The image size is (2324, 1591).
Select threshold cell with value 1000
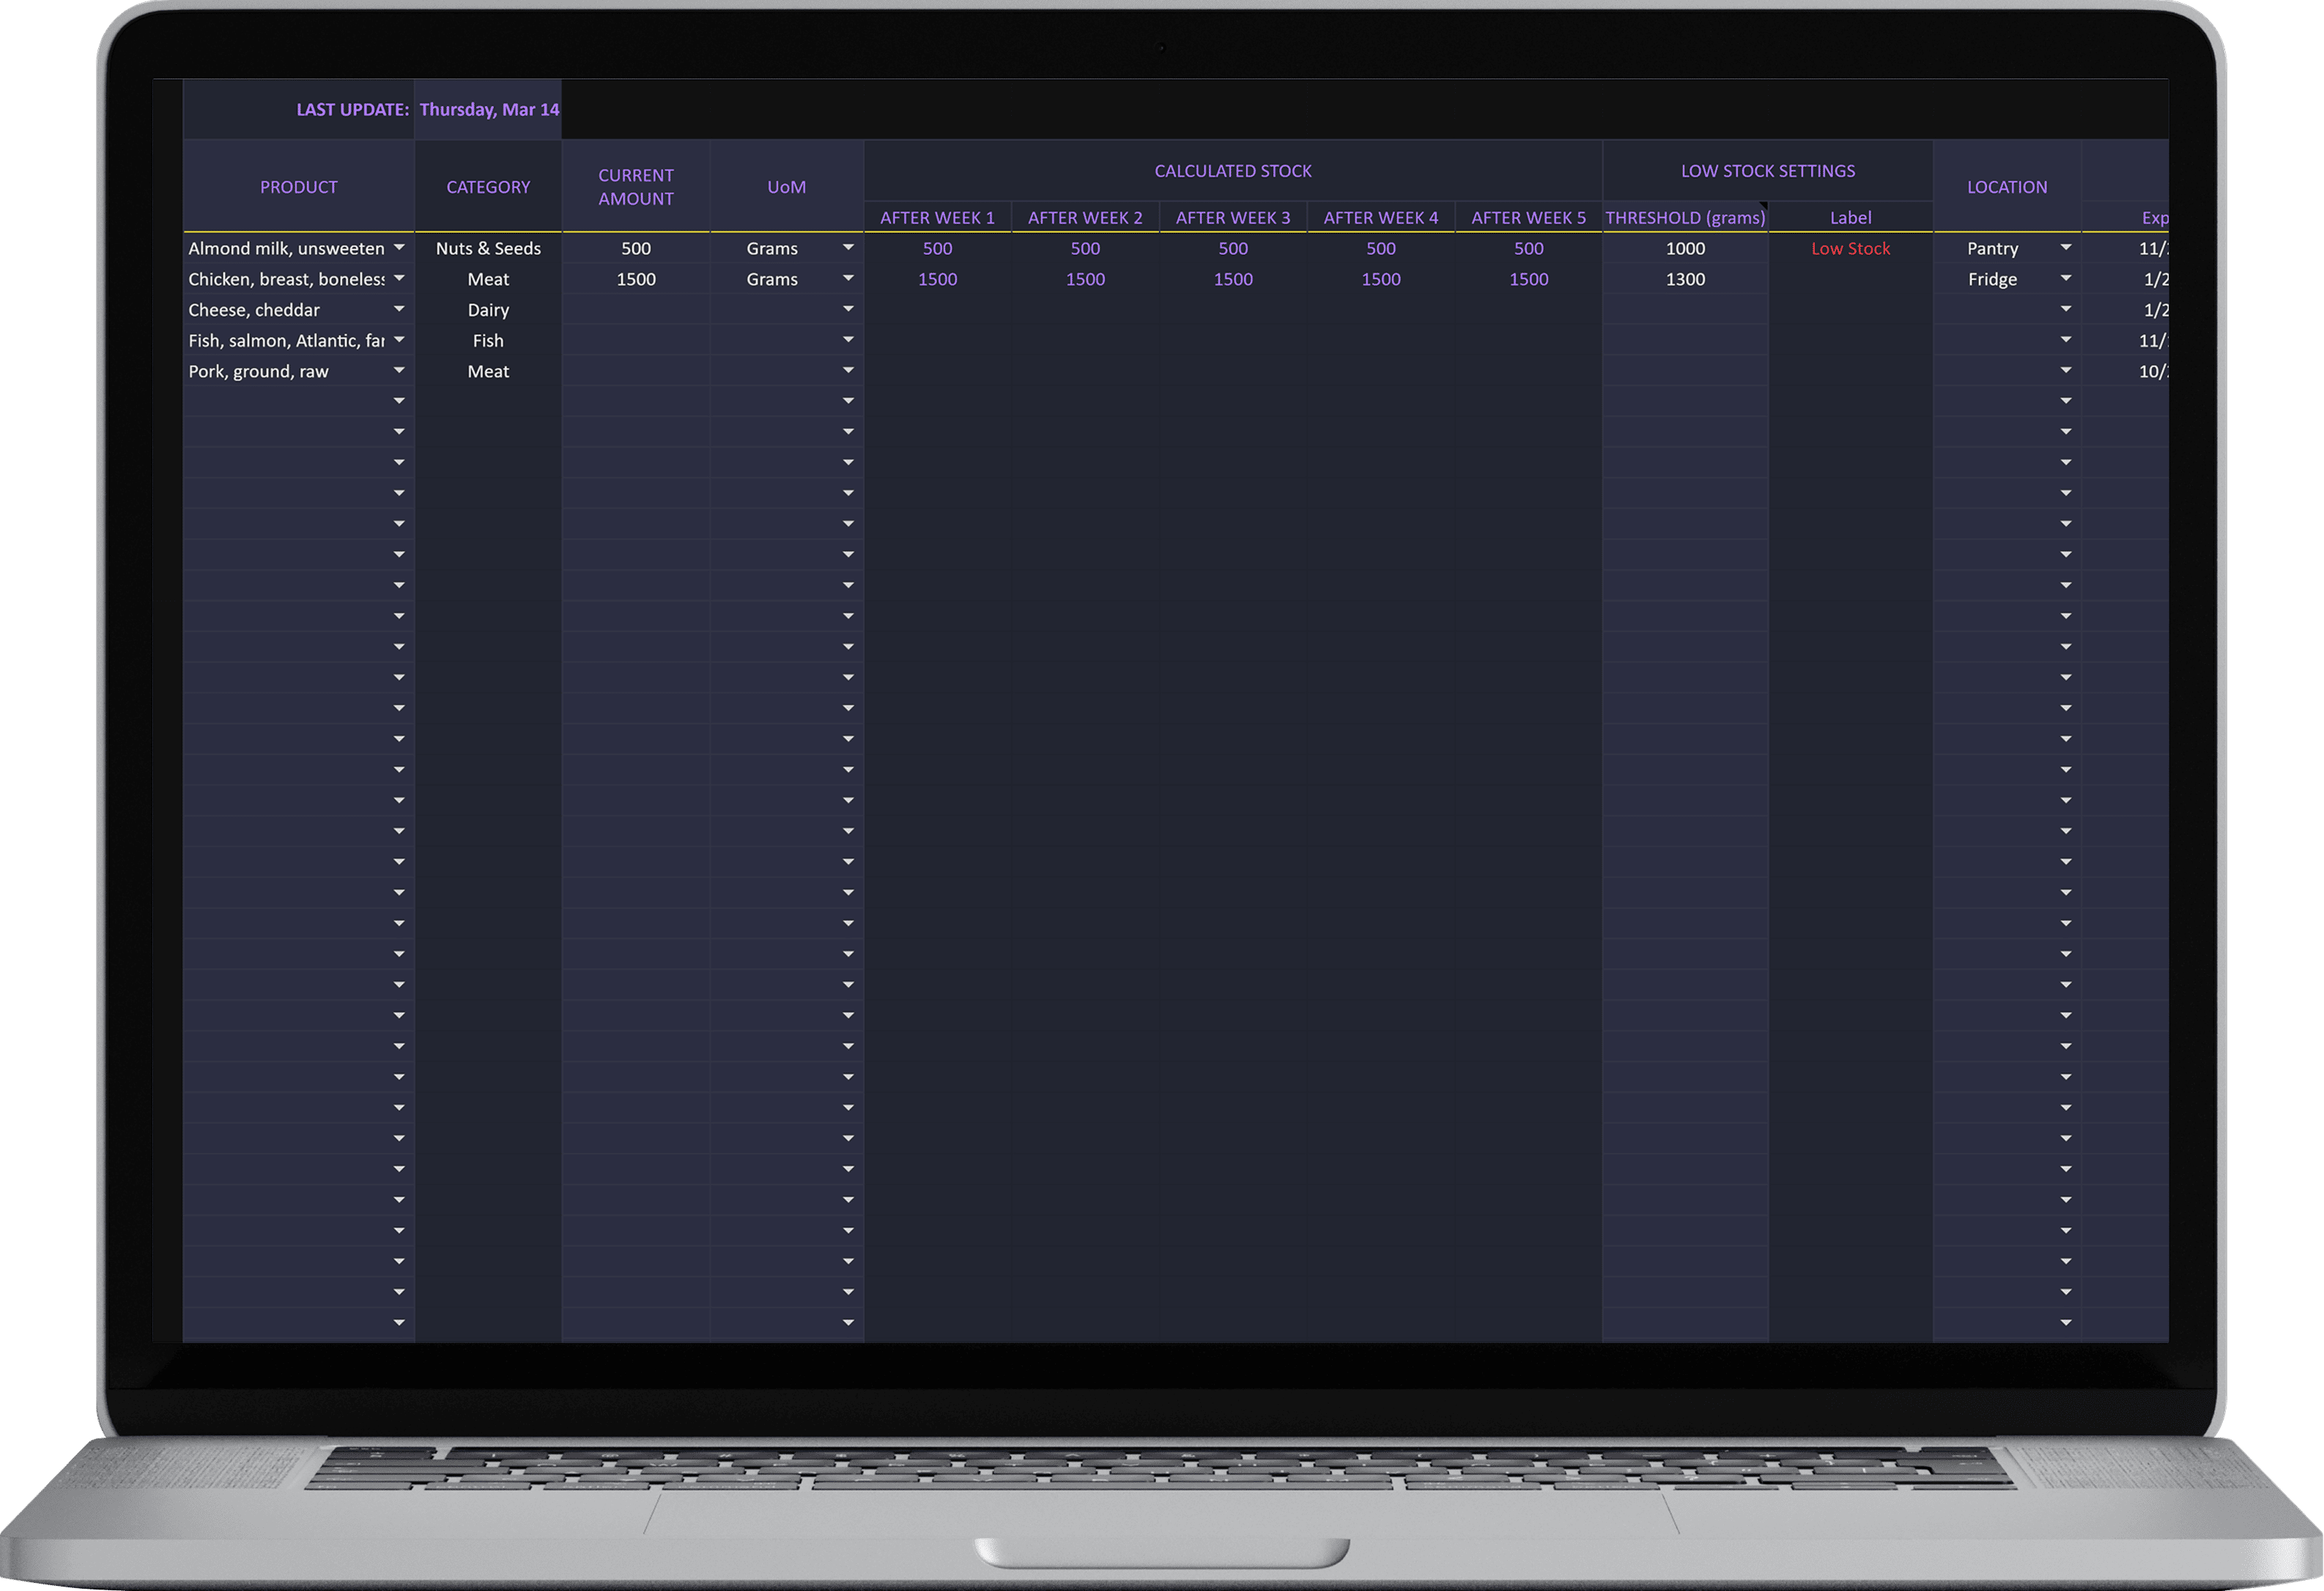1685,248
